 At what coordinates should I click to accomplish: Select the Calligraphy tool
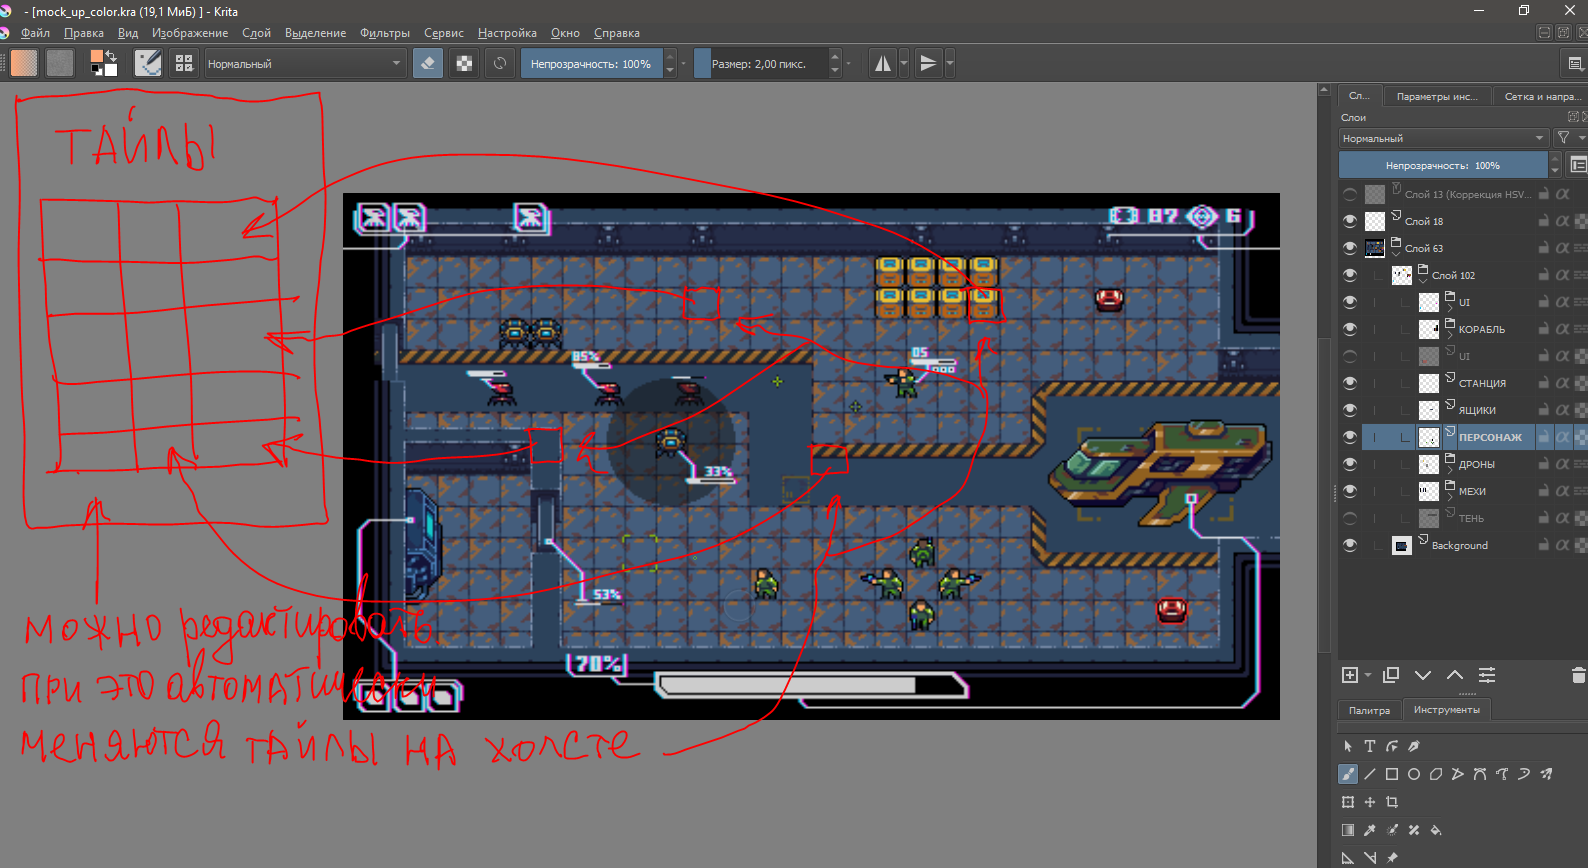(x=1414, y=746)
